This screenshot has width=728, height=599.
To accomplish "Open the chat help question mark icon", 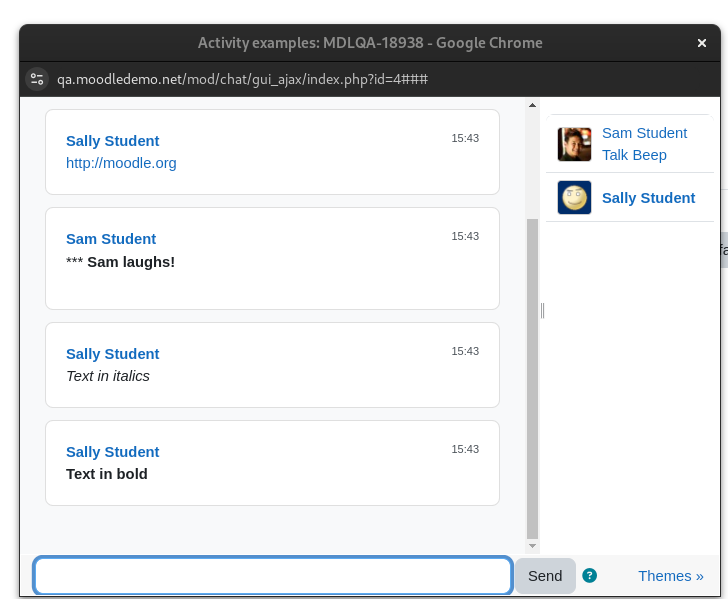I will [x=589, y=576].
